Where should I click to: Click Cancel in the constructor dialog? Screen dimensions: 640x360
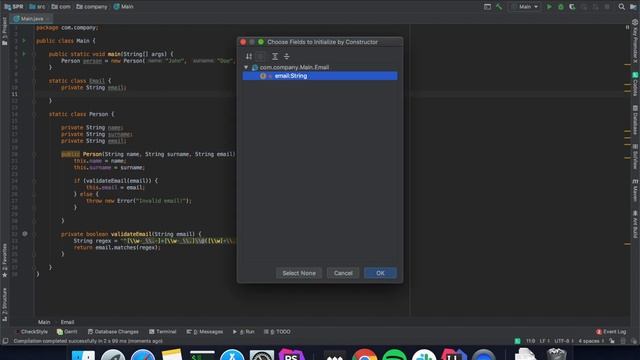(x=343, y=273)
